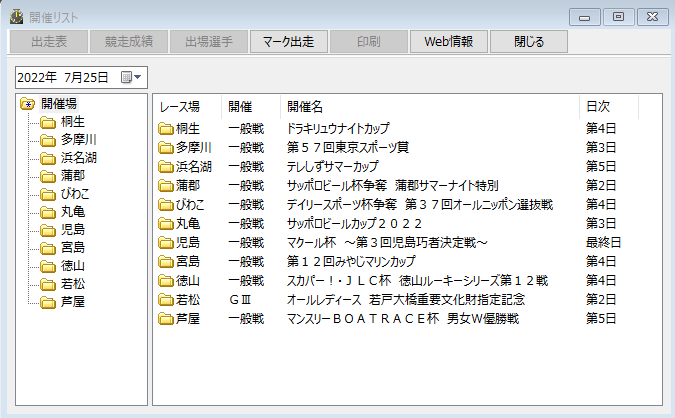
Task: Click the 多摩川 folder icon in the list
Action: [x=165, y=148]
